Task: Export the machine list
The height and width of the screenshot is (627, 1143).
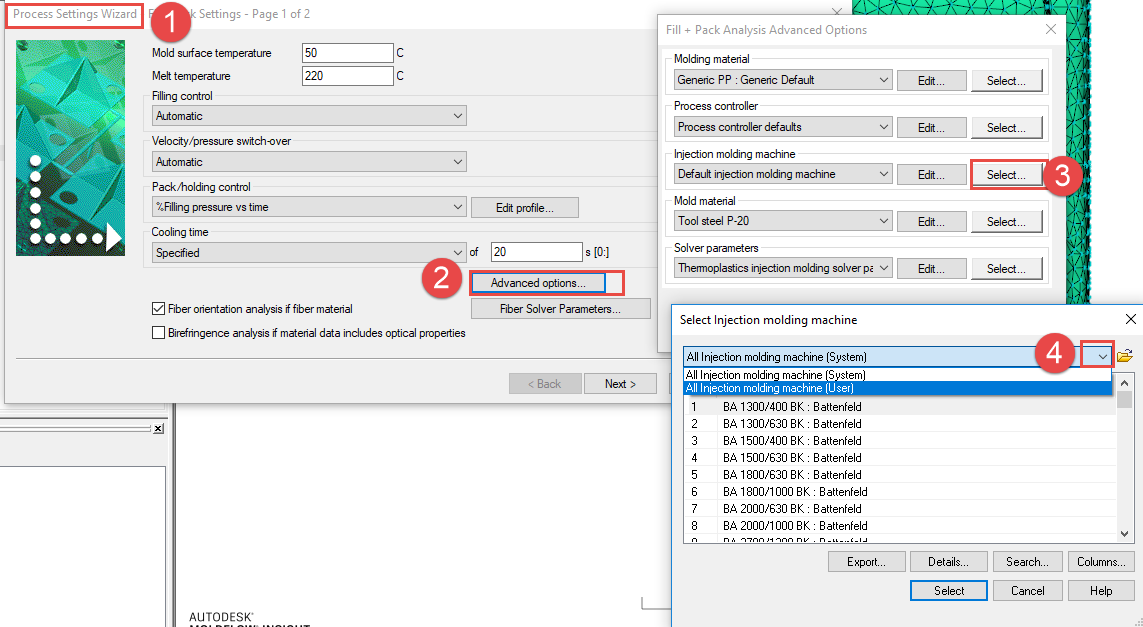Action: click(x=866, y=561)
